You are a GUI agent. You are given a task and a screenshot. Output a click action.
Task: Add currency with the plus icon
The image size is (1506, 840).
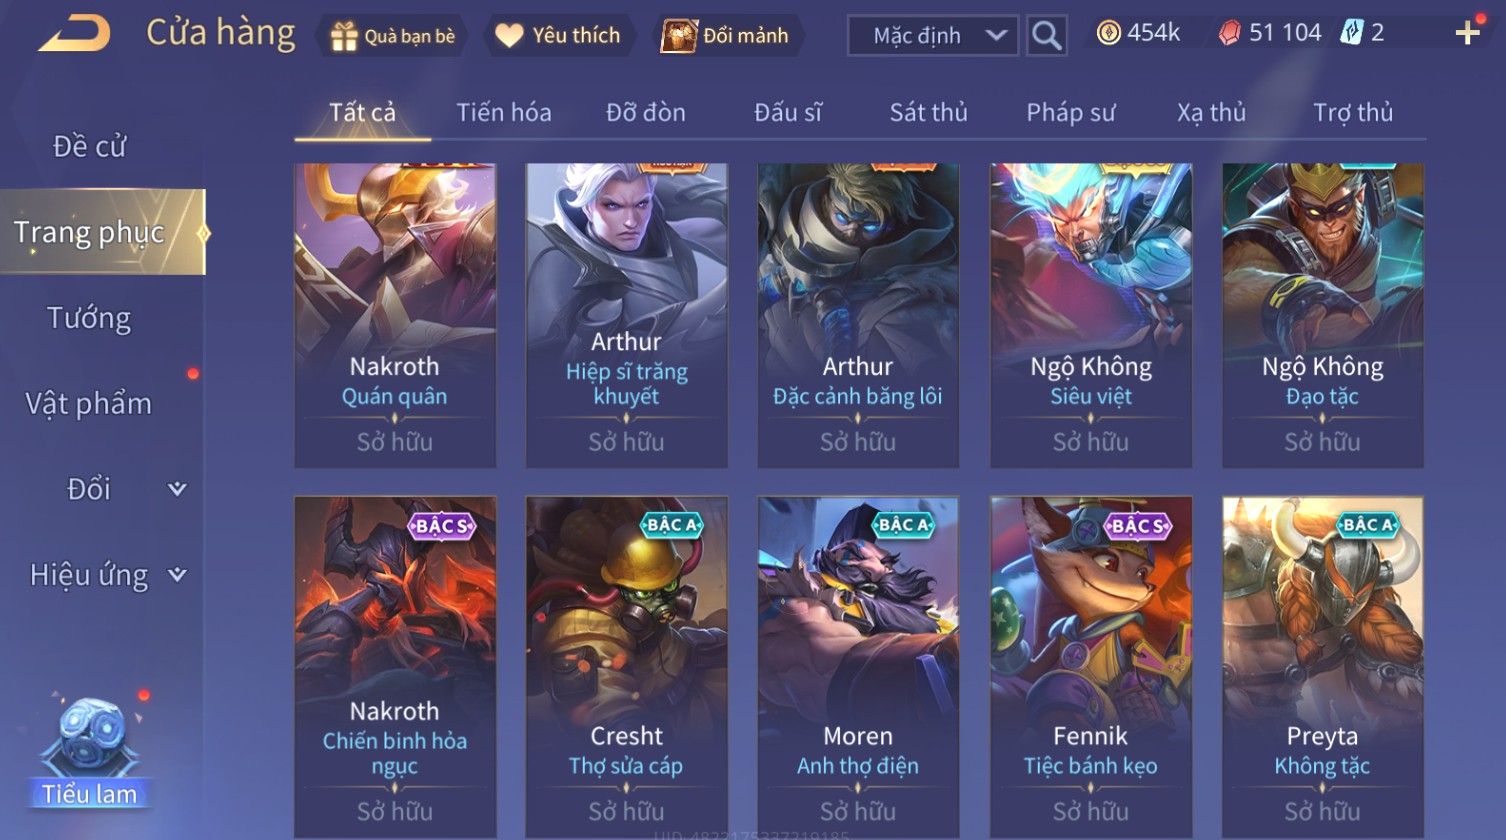point(1467,34)
